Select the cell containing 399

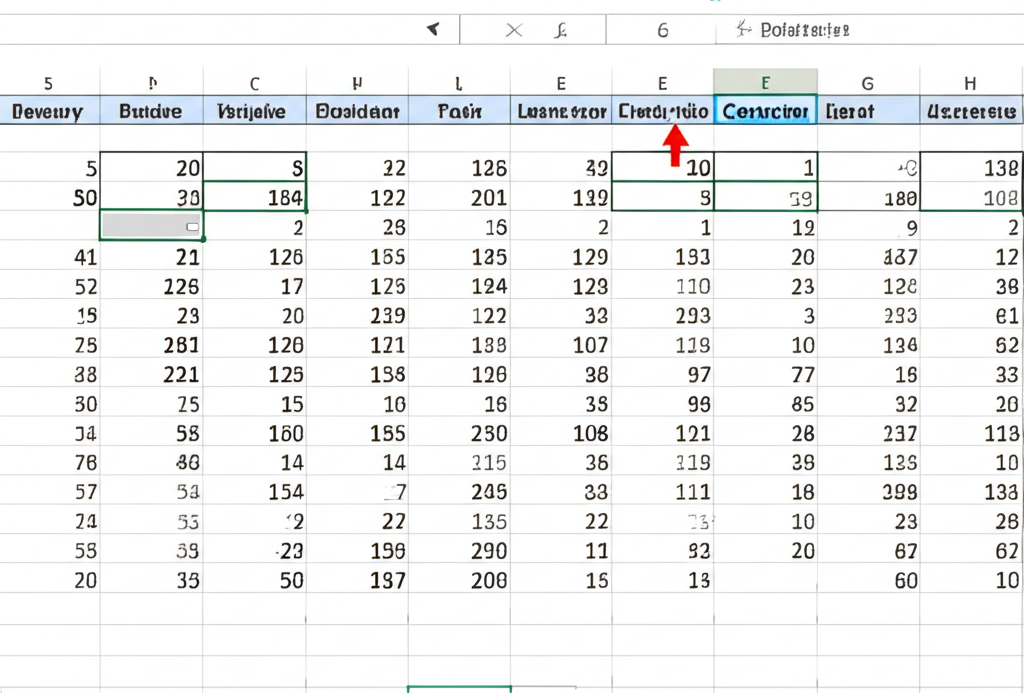(869, 492)
